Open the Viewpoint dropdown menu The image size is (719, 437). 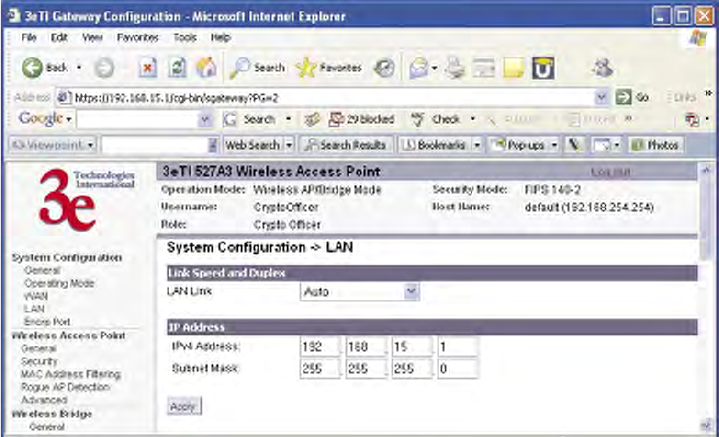(x=90, y=146)
